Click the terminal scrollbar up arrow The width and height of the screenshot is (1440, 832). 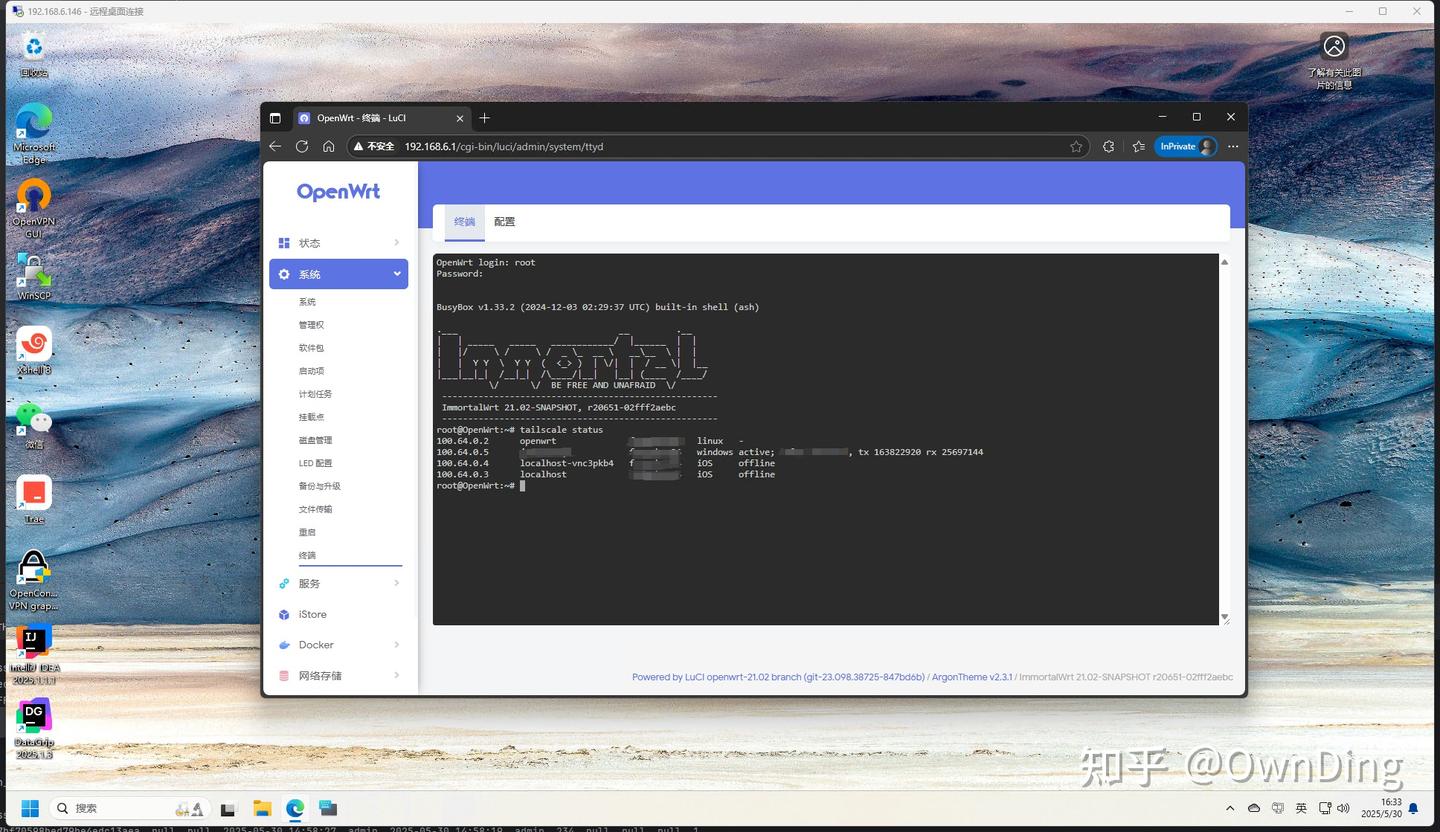pyautogui.click(x=1224, y=262)
